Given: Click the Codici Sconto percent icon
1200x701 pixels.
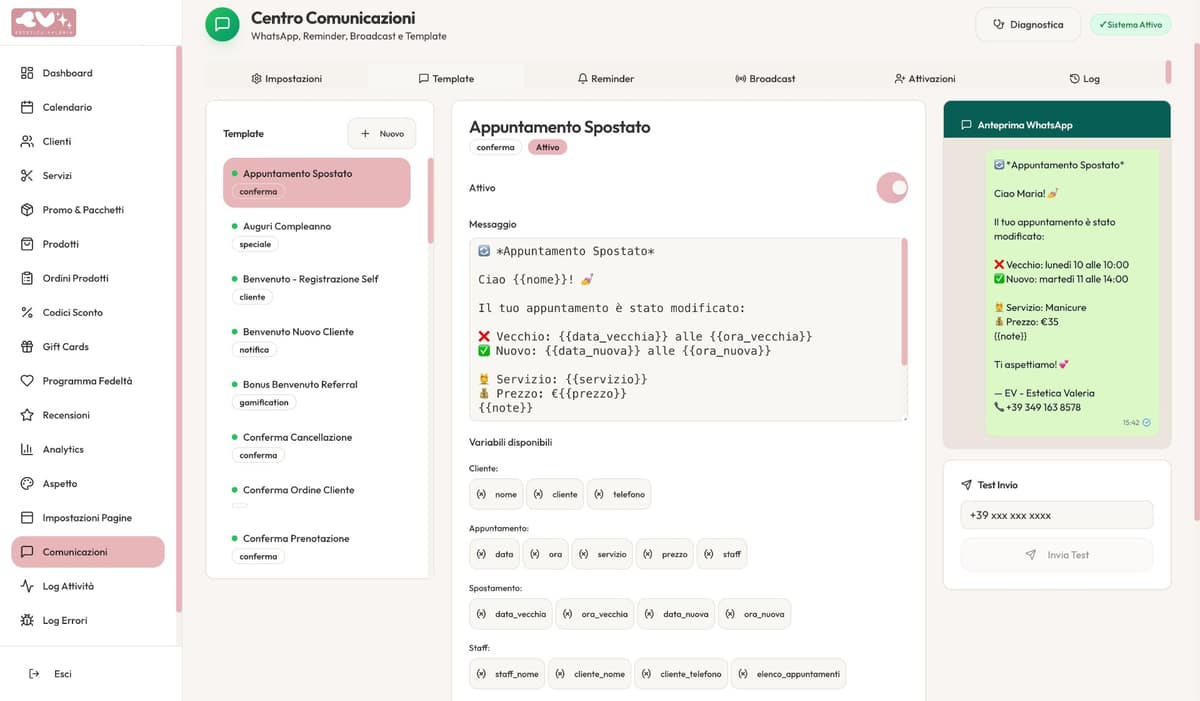Looking at the screenshot, I should coord(27,312).
